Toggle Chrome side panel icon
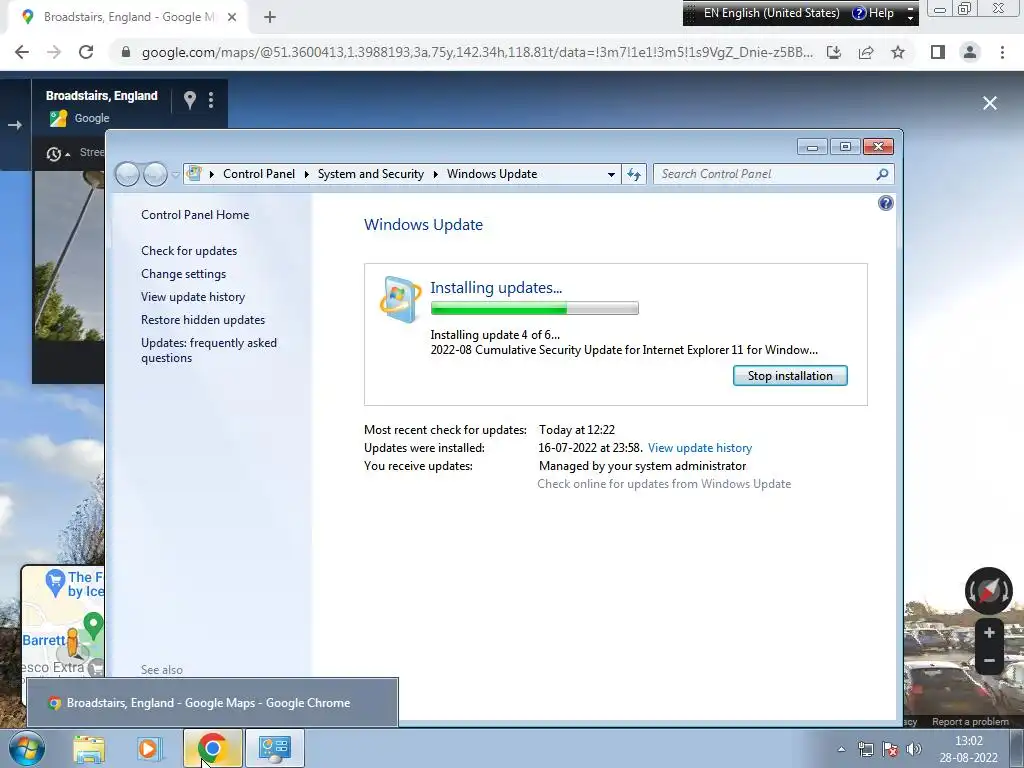This screenshot has width=1024, height=768. point(938,52)
